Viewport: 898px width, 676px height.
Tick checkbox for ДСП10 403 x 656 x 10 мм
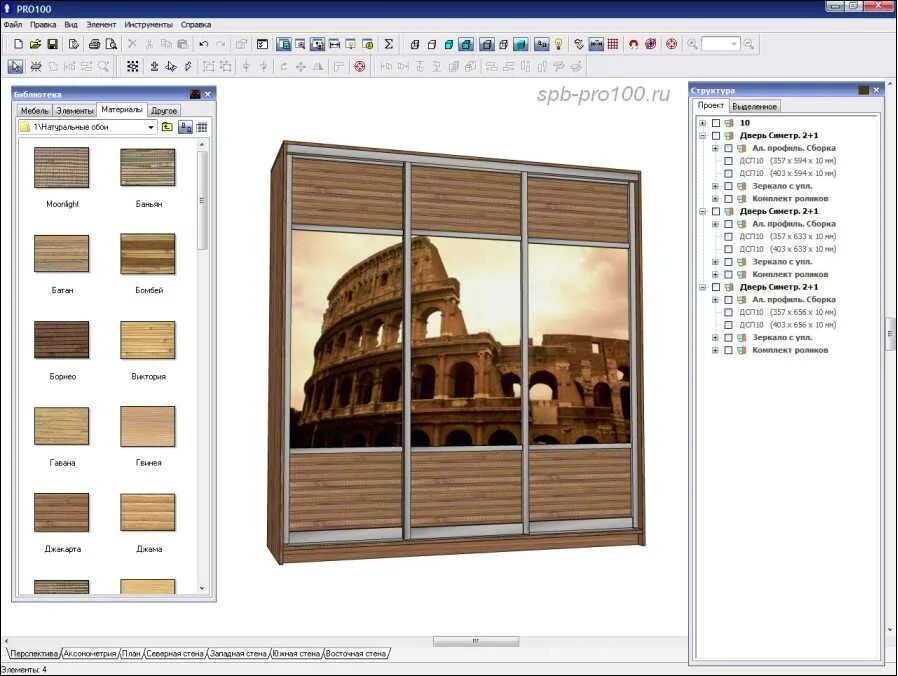[728, 325]
